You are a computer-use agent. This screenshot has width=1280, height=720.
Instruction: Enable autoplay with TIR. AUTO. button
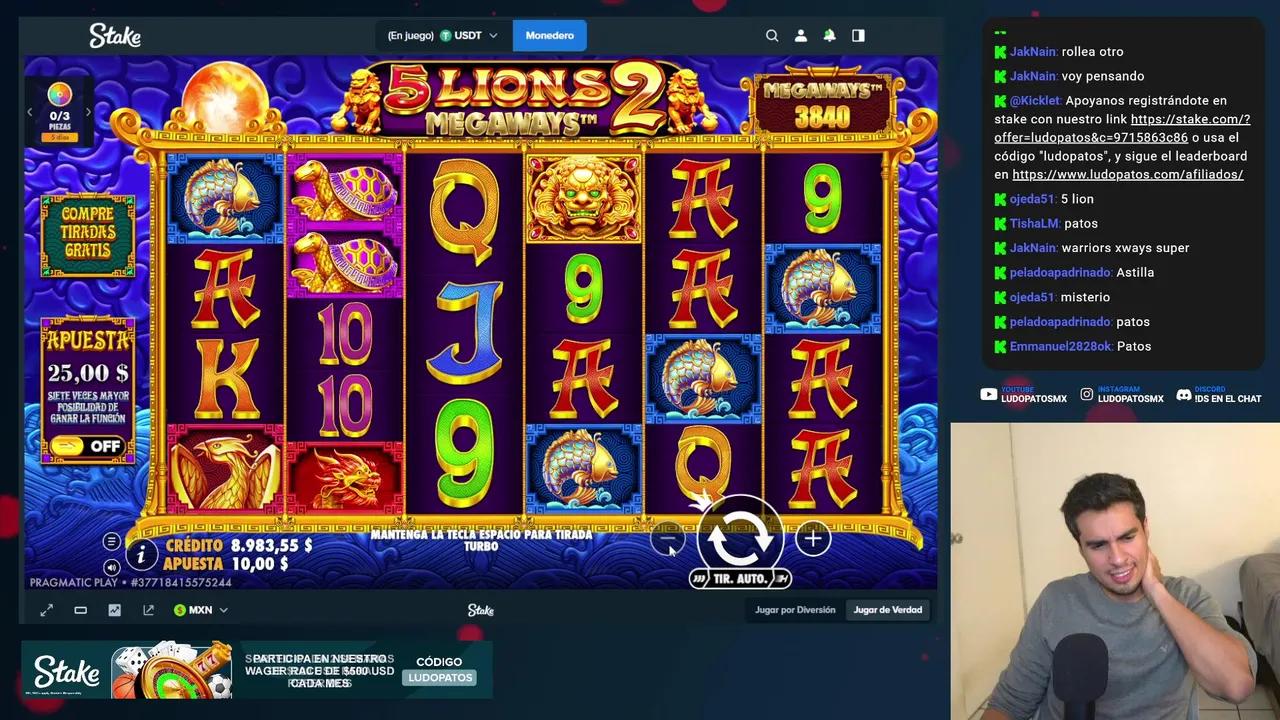point(740,578)
